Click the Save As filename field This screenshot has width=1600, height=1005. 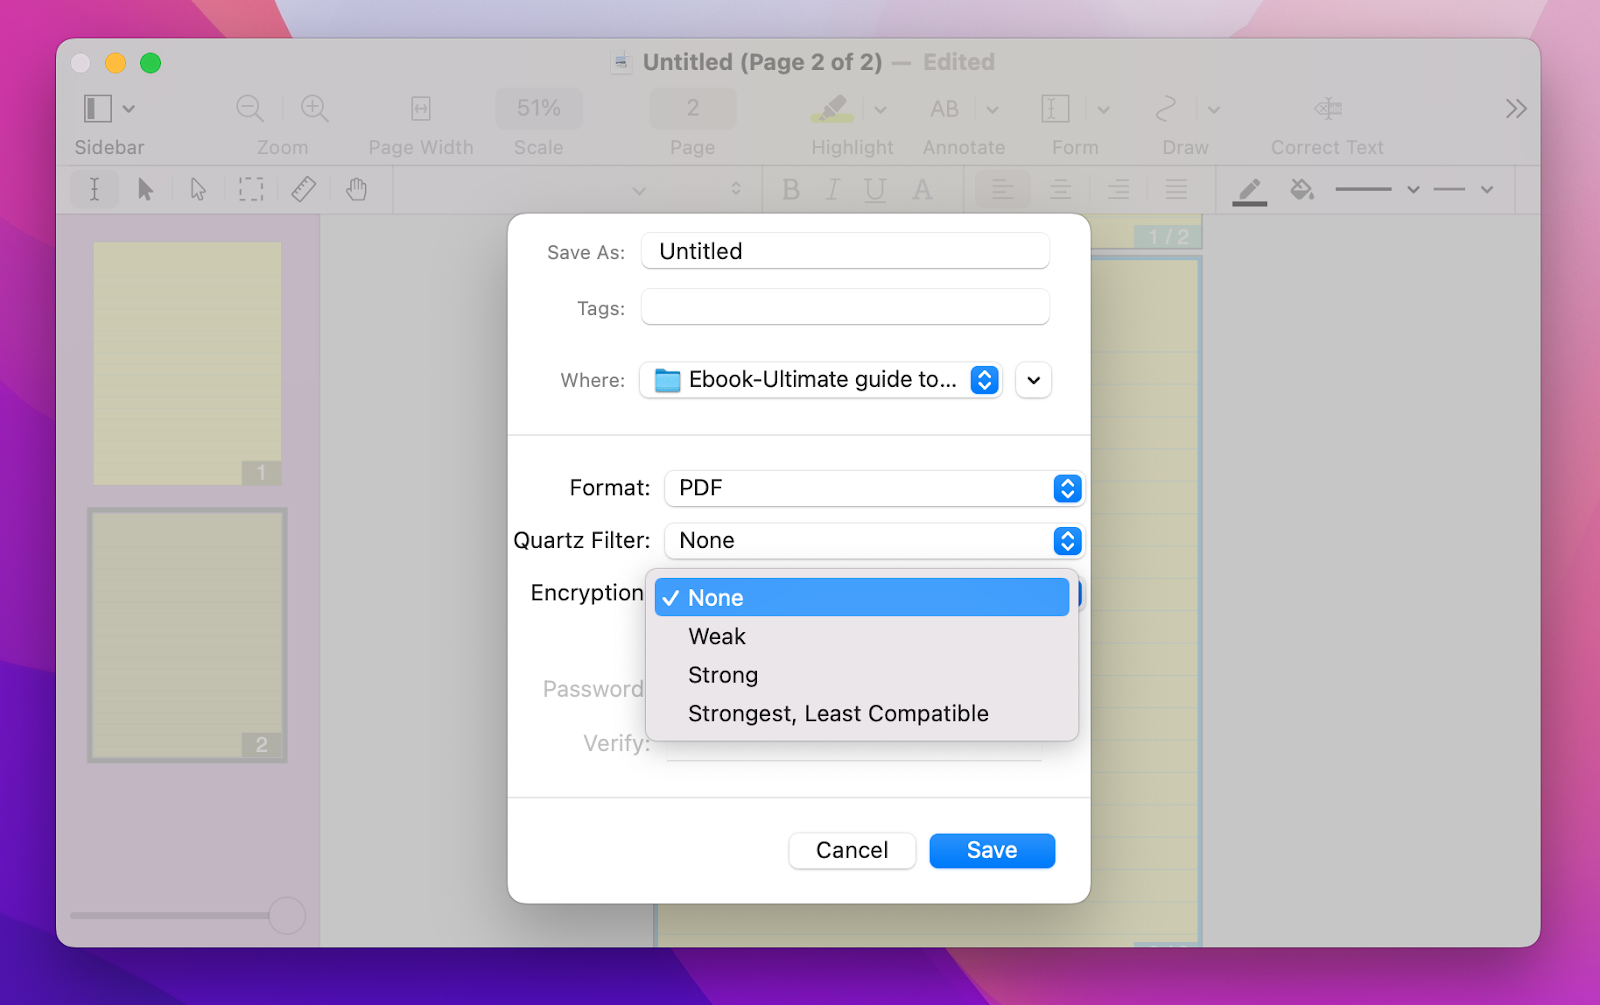pyautogui.click(x=844, y=251)
